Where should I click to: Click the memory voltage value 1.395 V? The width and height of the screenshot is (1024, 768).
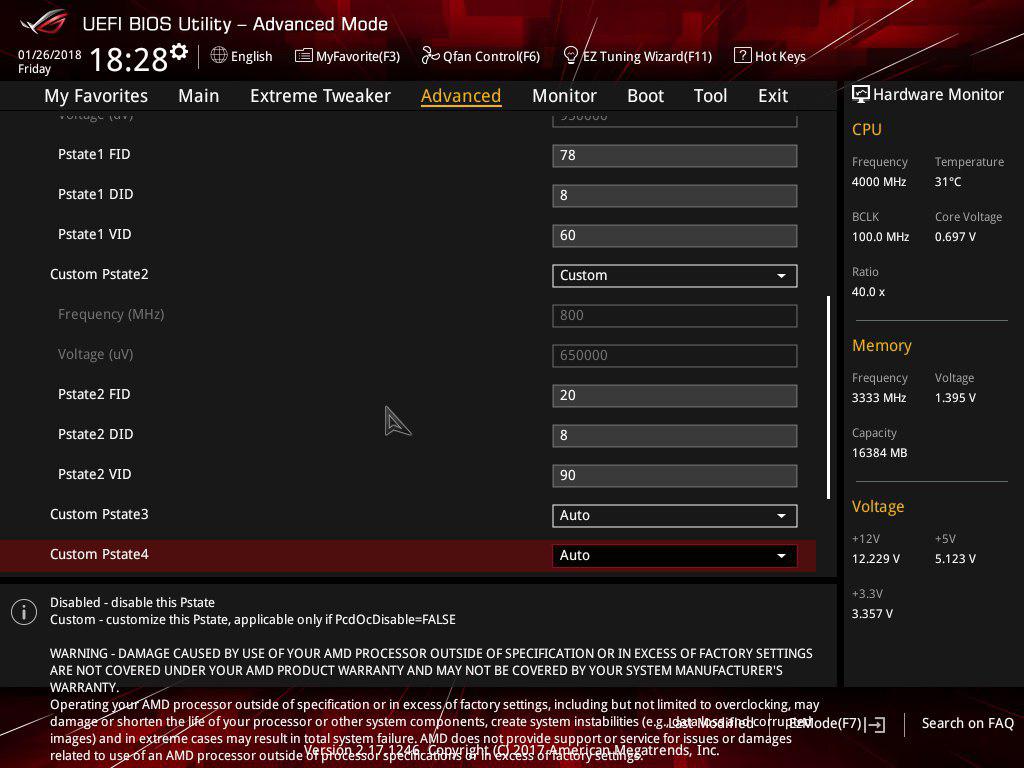pyautogui.click(x=955, y=398)
